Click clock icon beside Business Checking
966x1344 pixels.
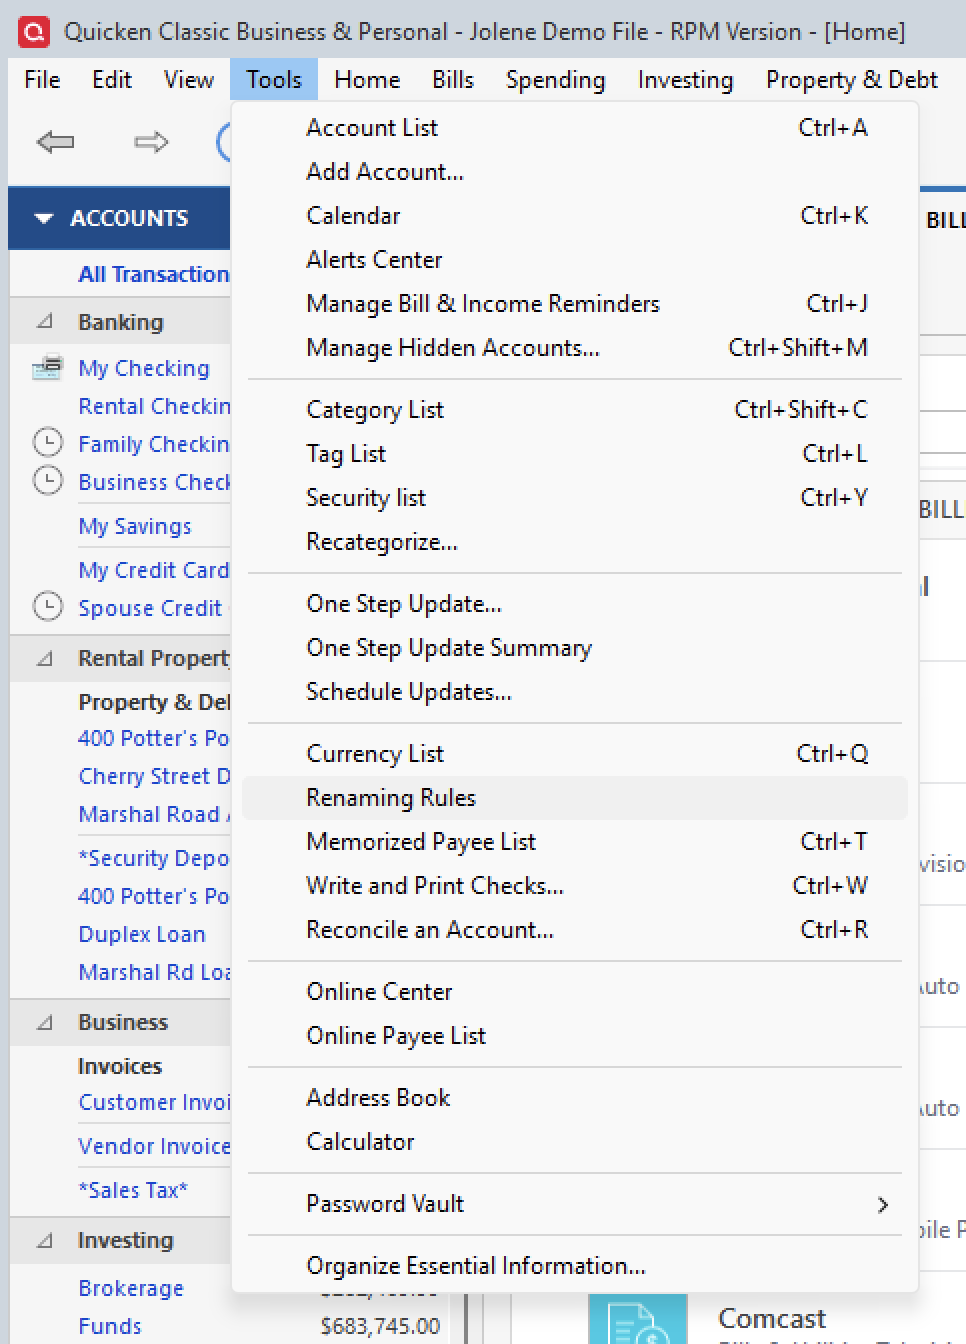pyautogui.click(x=47, y=481)
